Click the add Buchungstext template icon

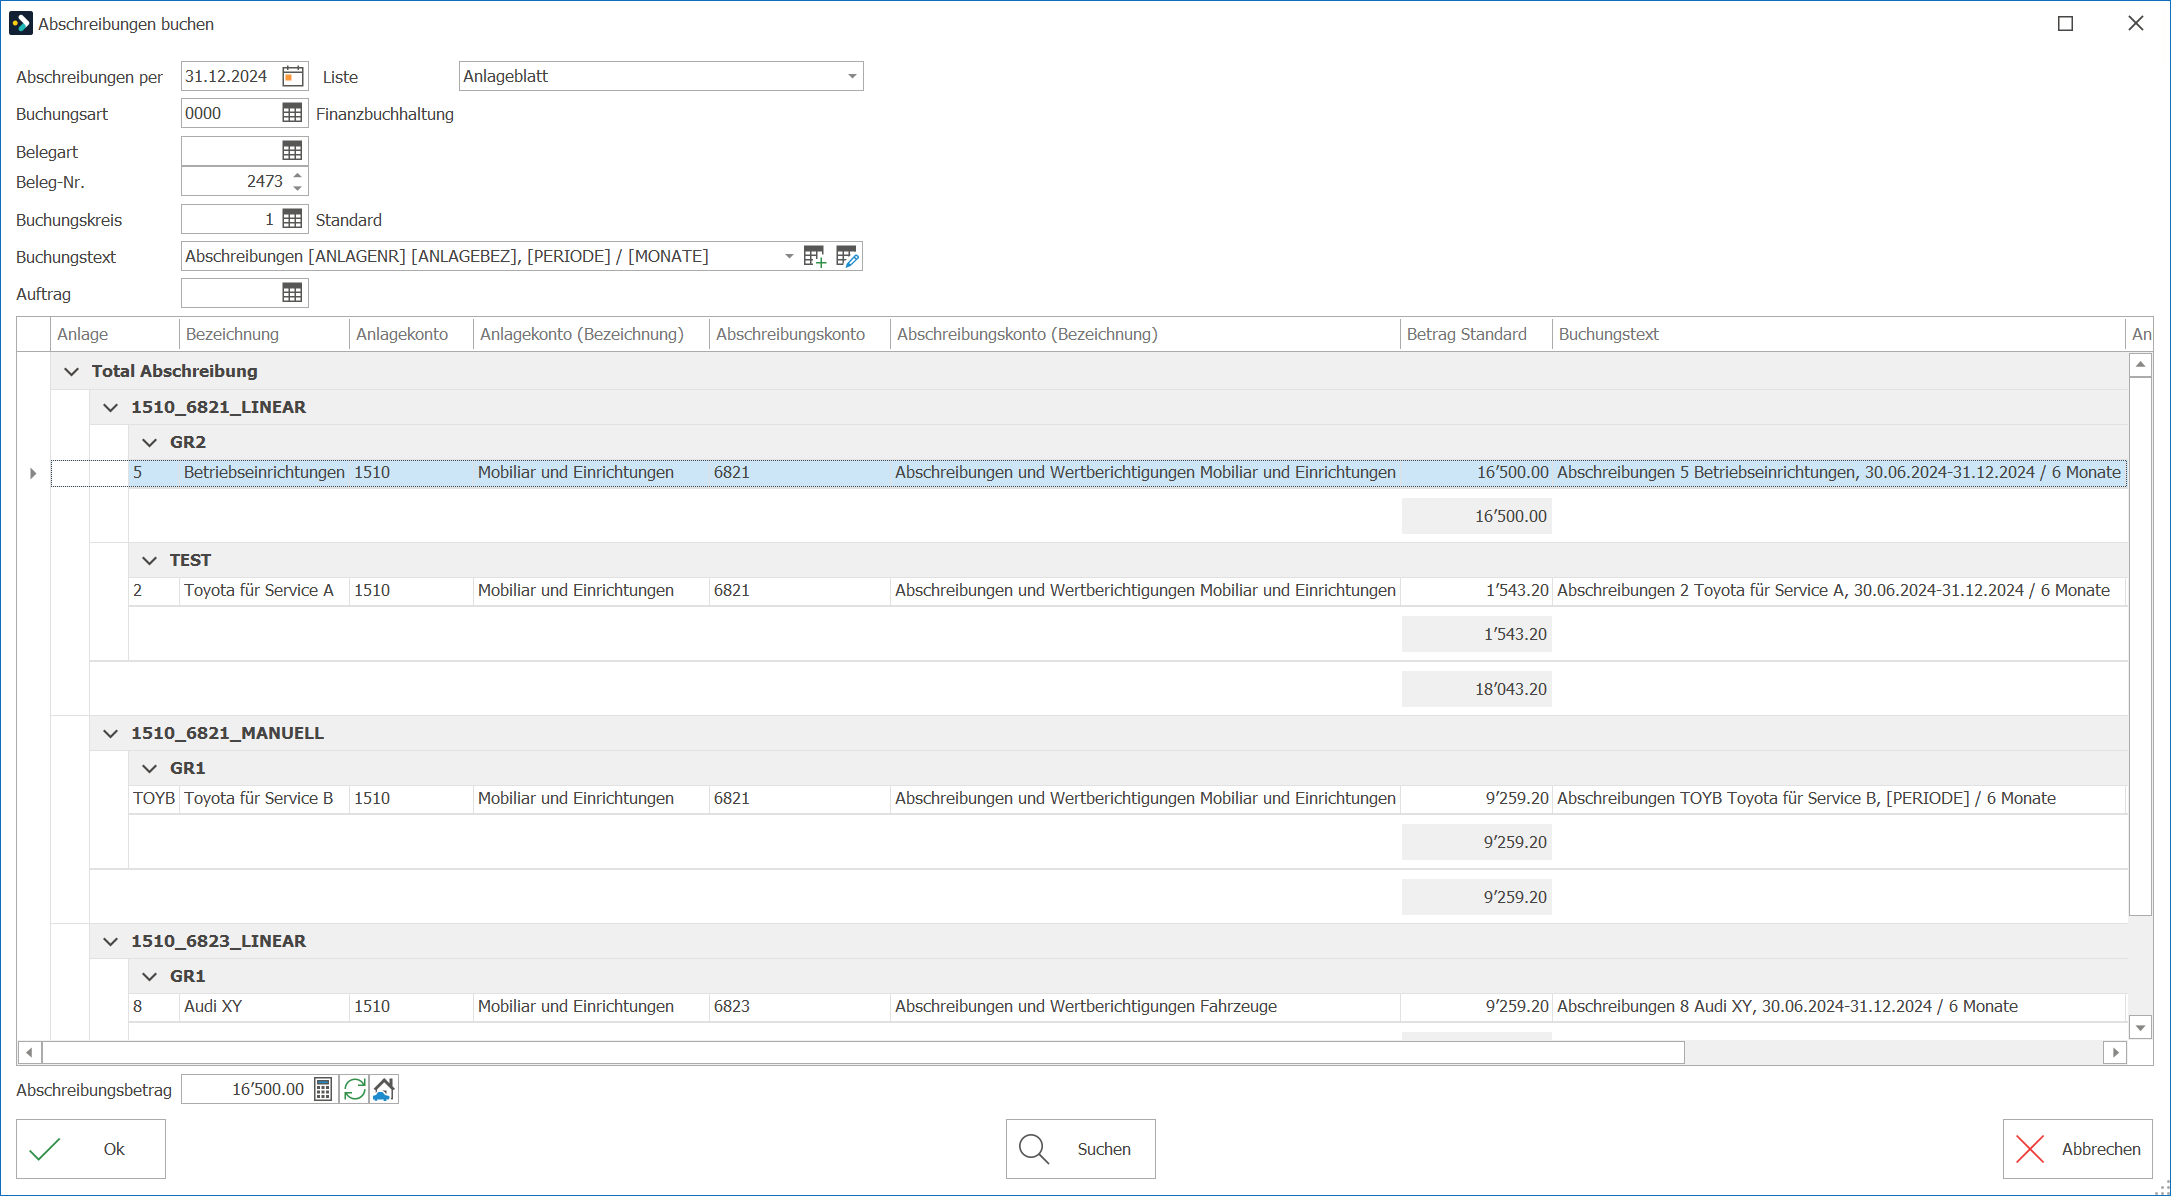(x=815, y=256)
